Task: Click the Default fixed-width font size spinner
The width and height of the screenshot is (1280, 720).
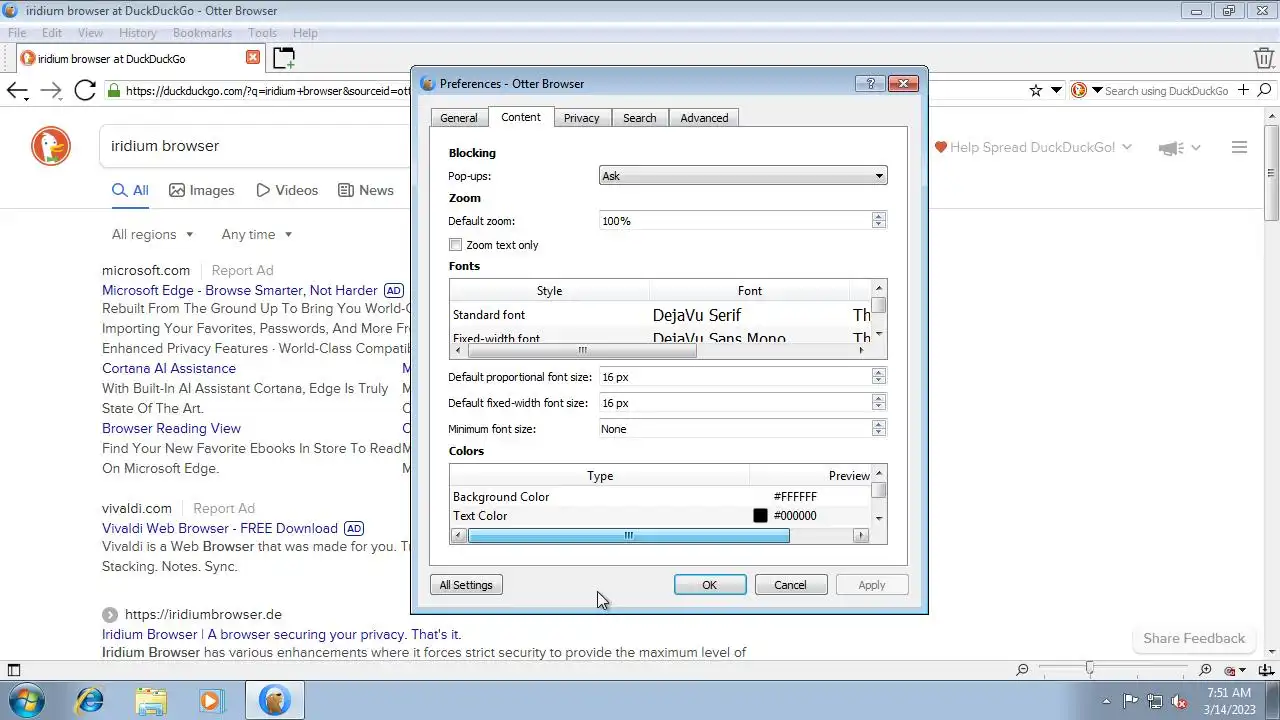Action: pos(878,403)
